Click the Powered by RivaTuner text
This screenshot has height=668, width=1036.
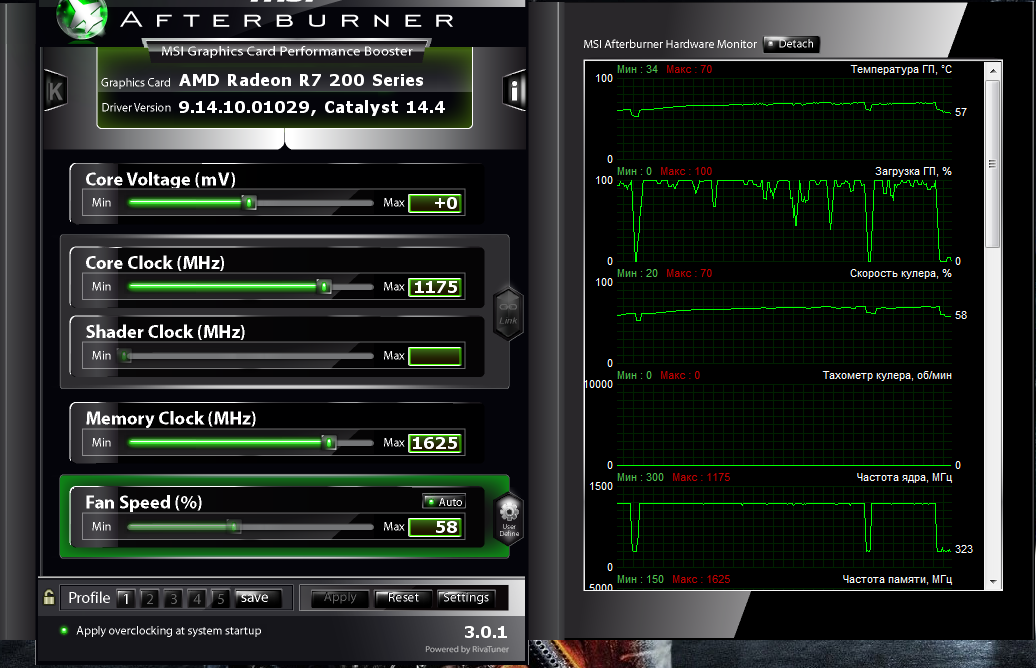click(467, 649)
